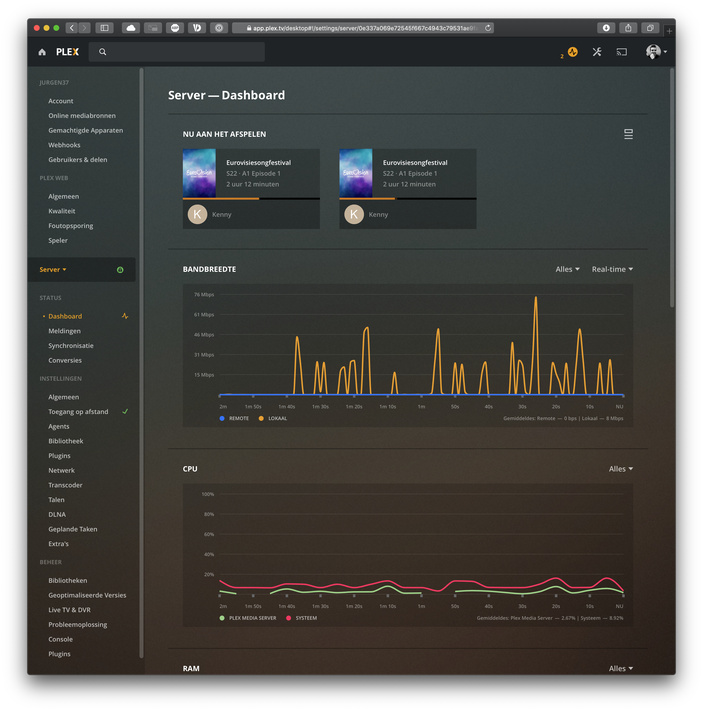The image size is (703, 711).
Task: Open the Gebruikers & delen link
Action: pyautogui.click(x=78, y=160)
